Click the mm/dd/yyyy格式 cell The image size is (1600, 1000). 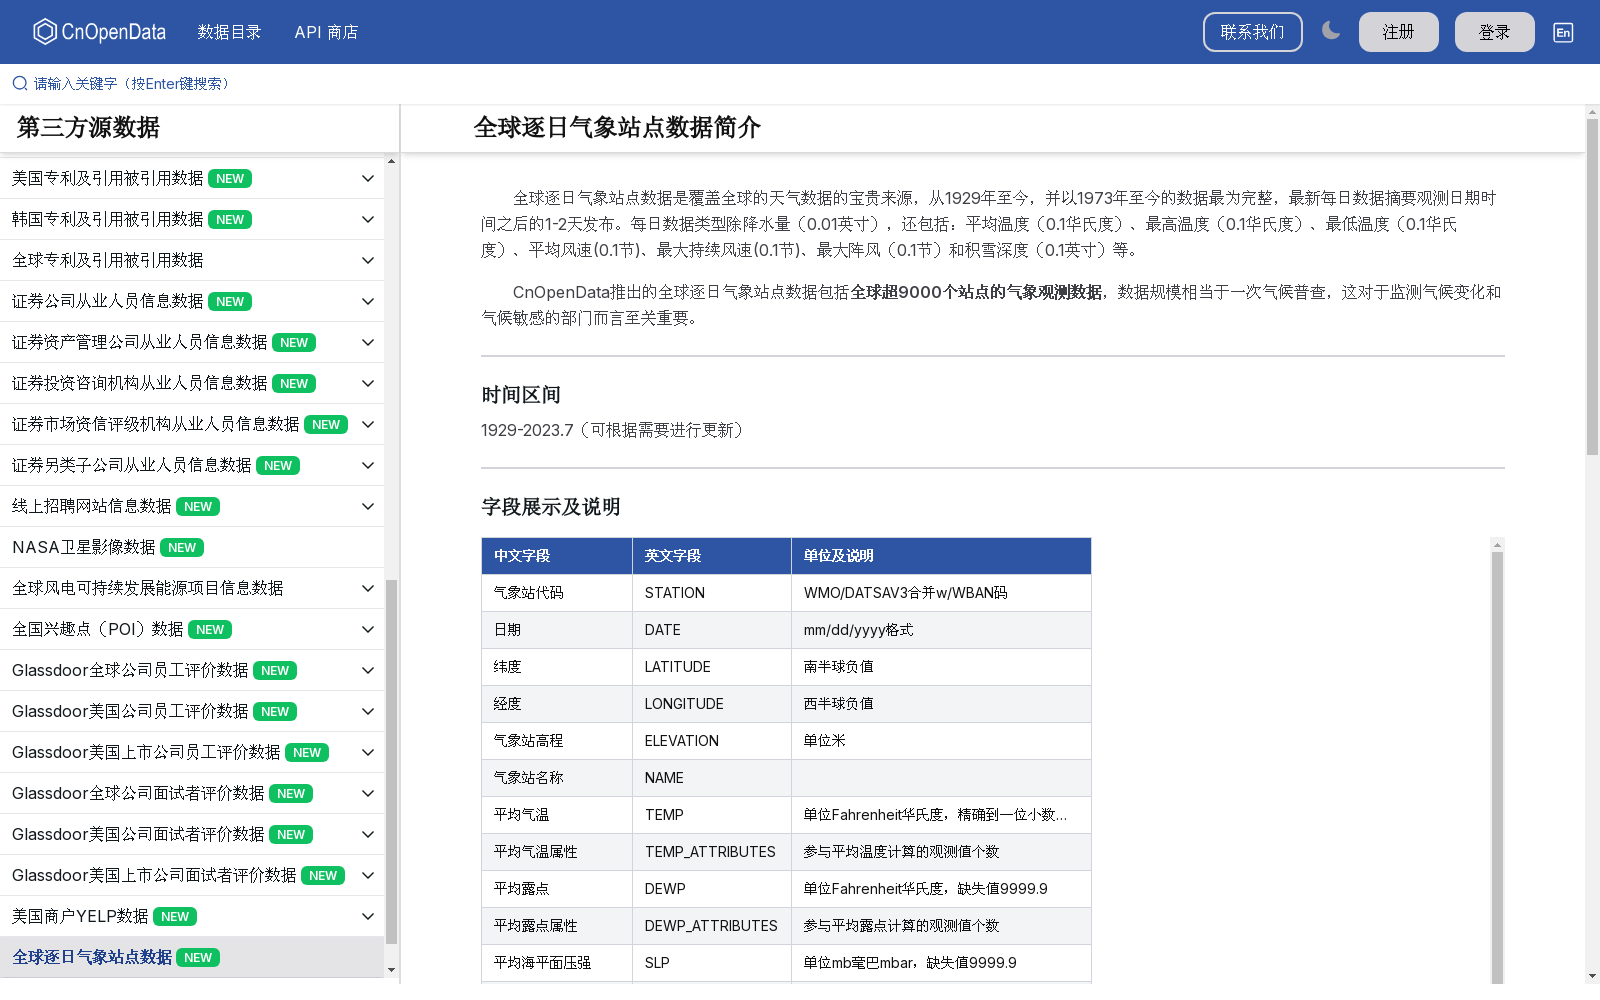pos(941,630)
